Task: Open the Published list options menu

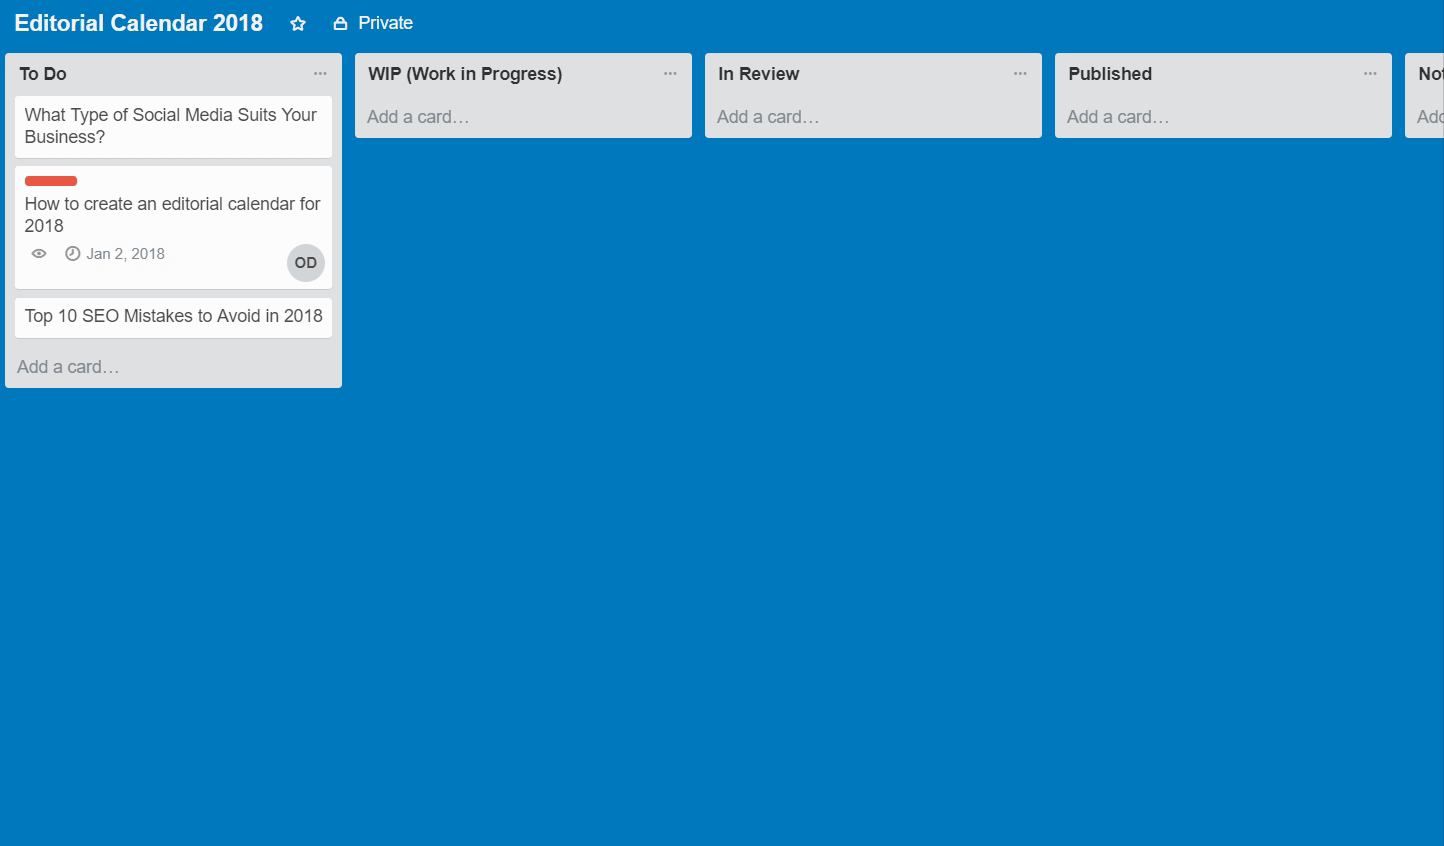Action: 1370,73
